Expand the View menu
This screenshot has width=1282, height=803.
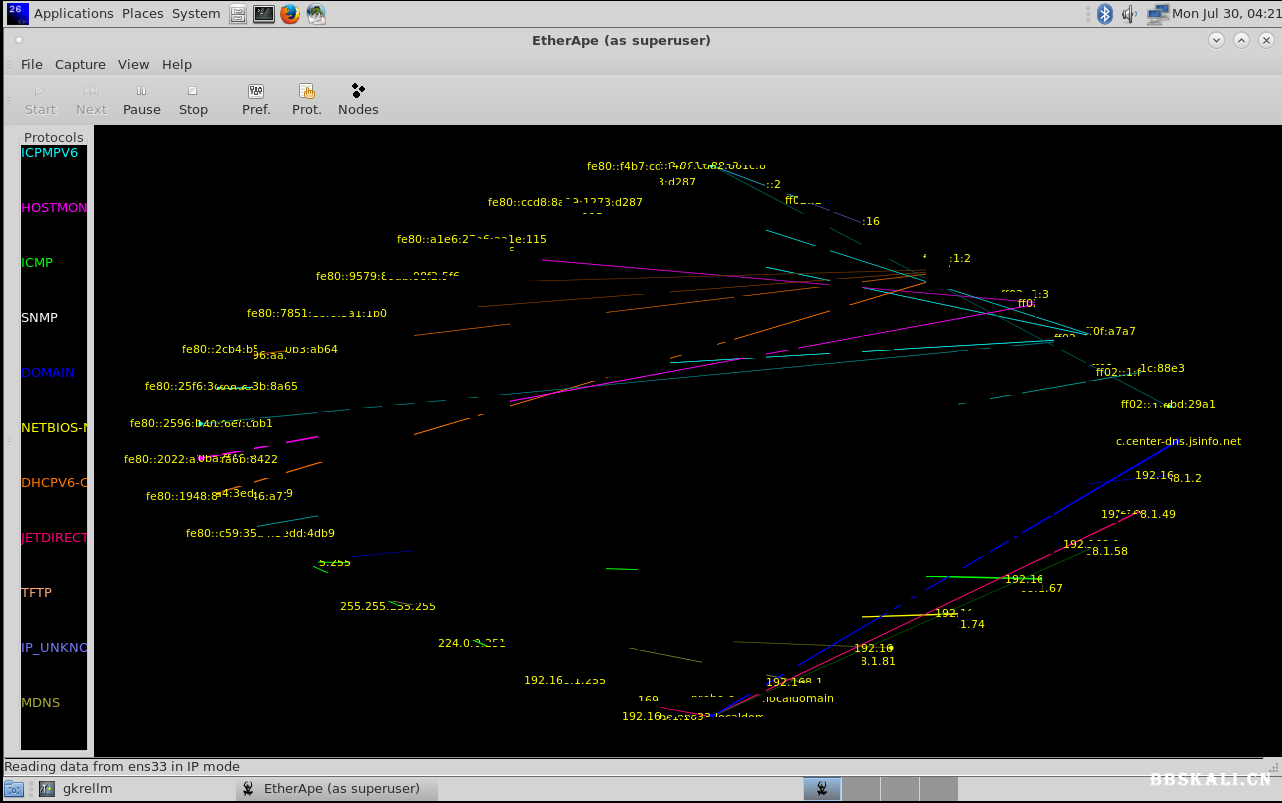tap(133, 64)
